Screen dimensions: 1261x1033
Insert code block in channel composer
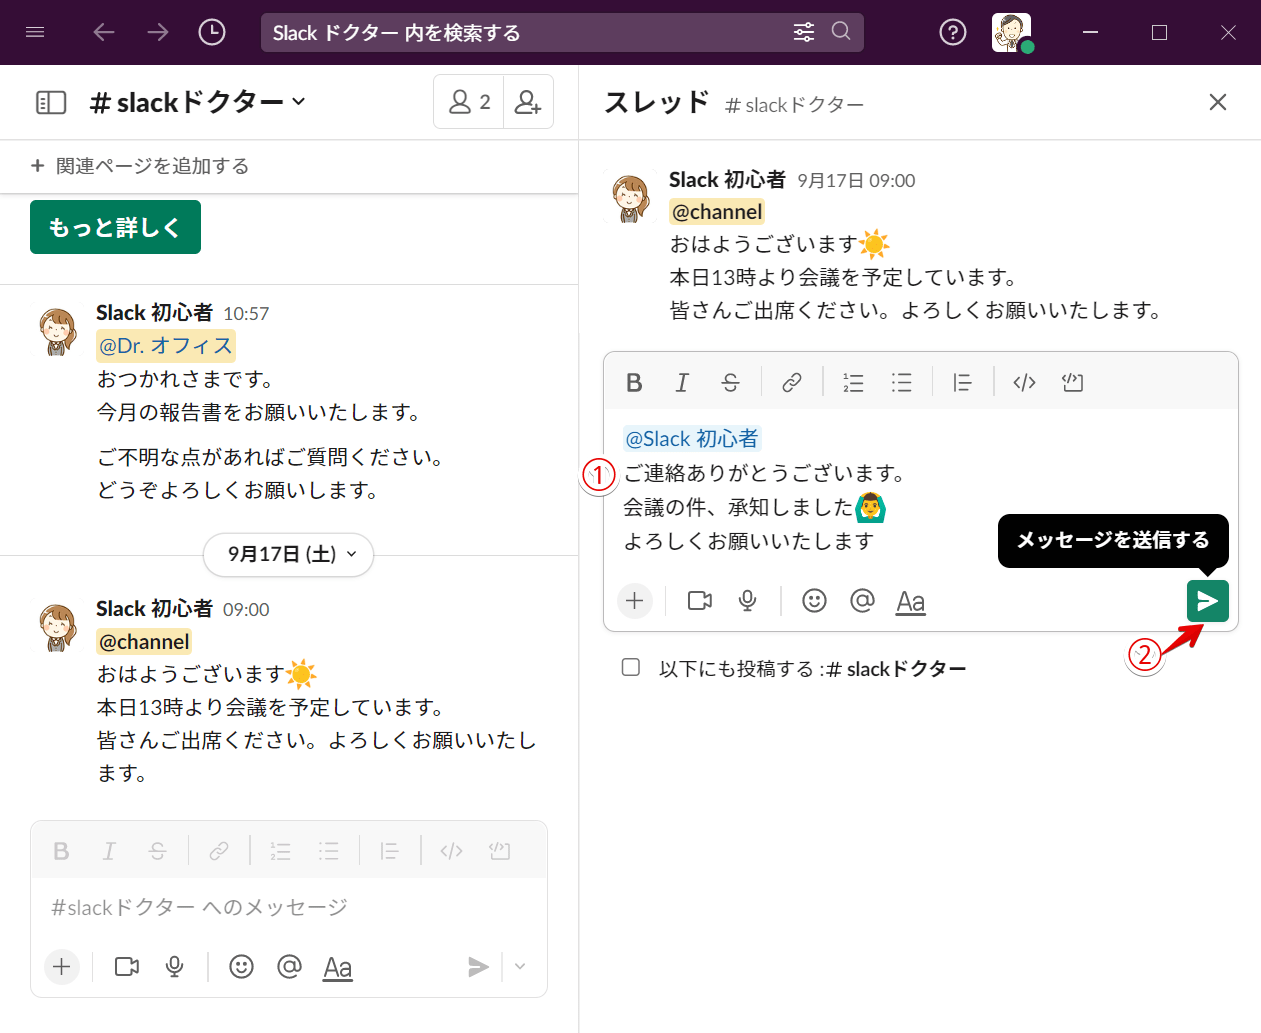499,851
